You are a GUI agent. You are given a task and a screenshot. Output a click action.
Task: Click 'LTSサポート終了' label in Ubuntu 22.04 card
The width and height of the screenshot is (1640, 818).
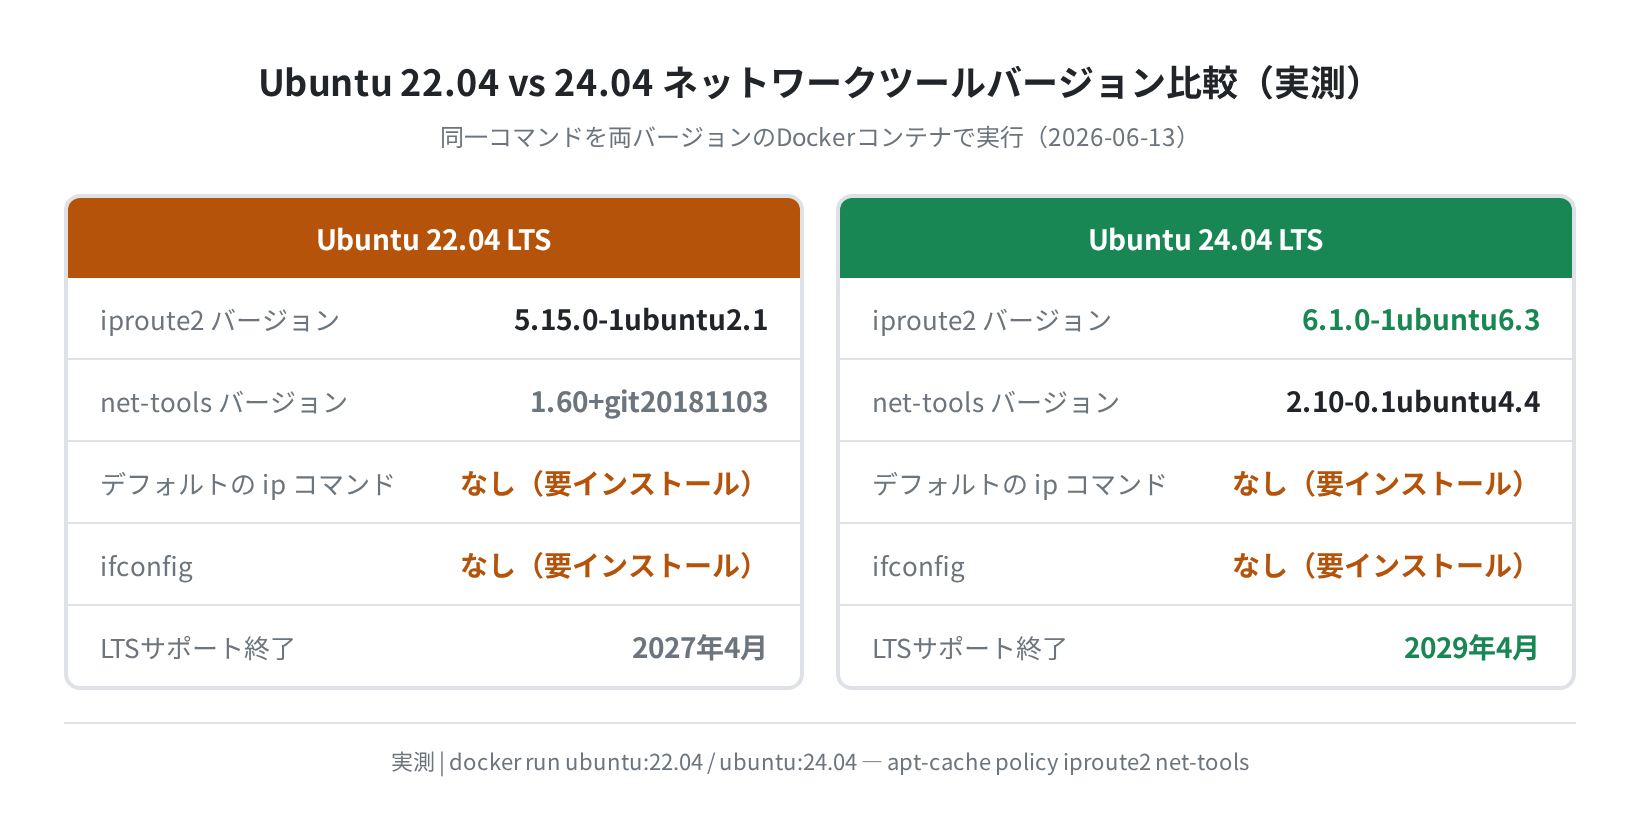pos(197,649)
